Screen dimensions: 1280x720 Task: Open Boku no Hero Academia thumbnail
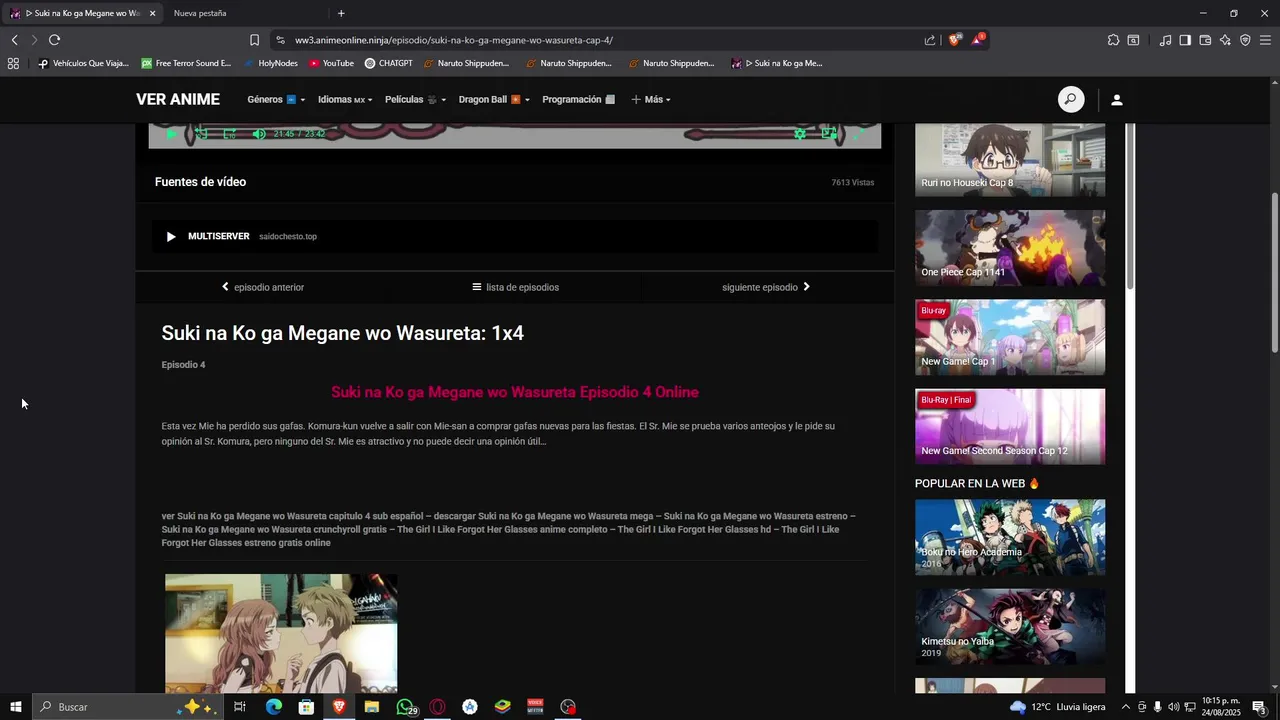click(1010, 537)
